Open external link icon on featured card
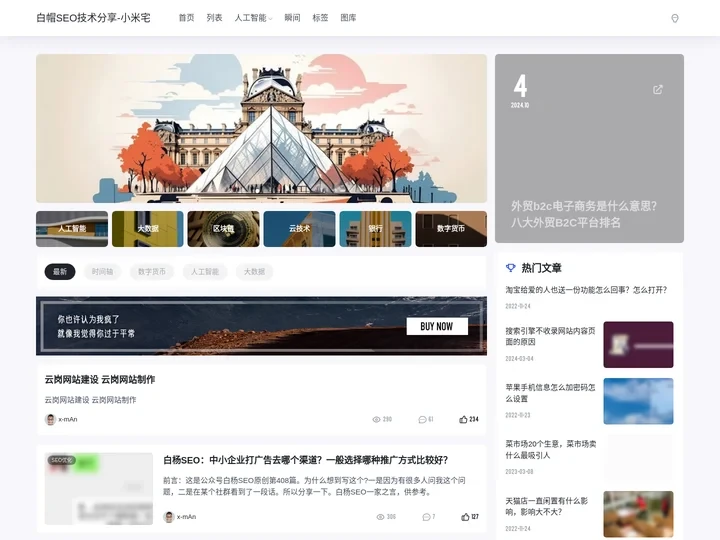The height and width of the screenshot is (540, 720). pyautogui.click(x=658, y=89)
